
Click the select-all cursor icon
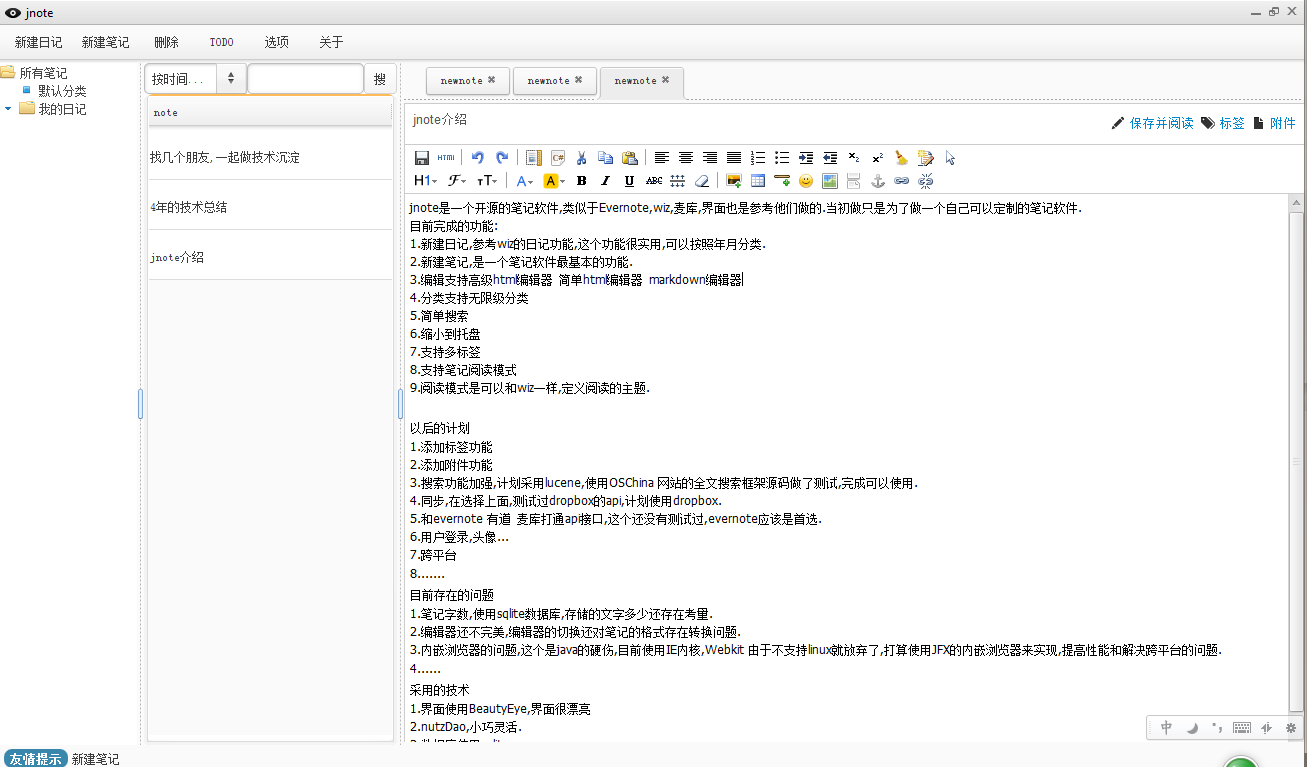pyautogui.click(x=950, y=158)
